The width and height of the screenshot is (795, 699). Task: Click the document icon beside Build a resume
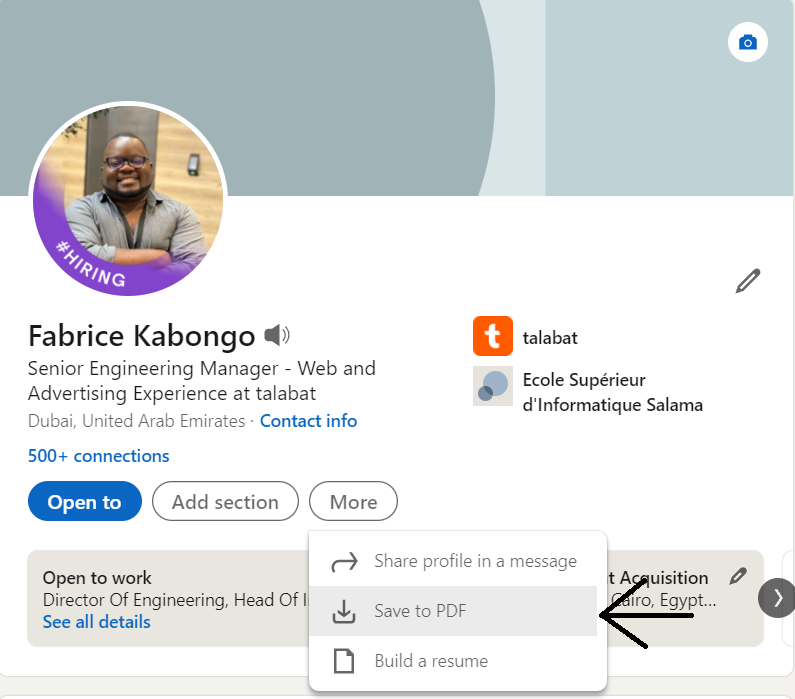(x=344, y=661)
